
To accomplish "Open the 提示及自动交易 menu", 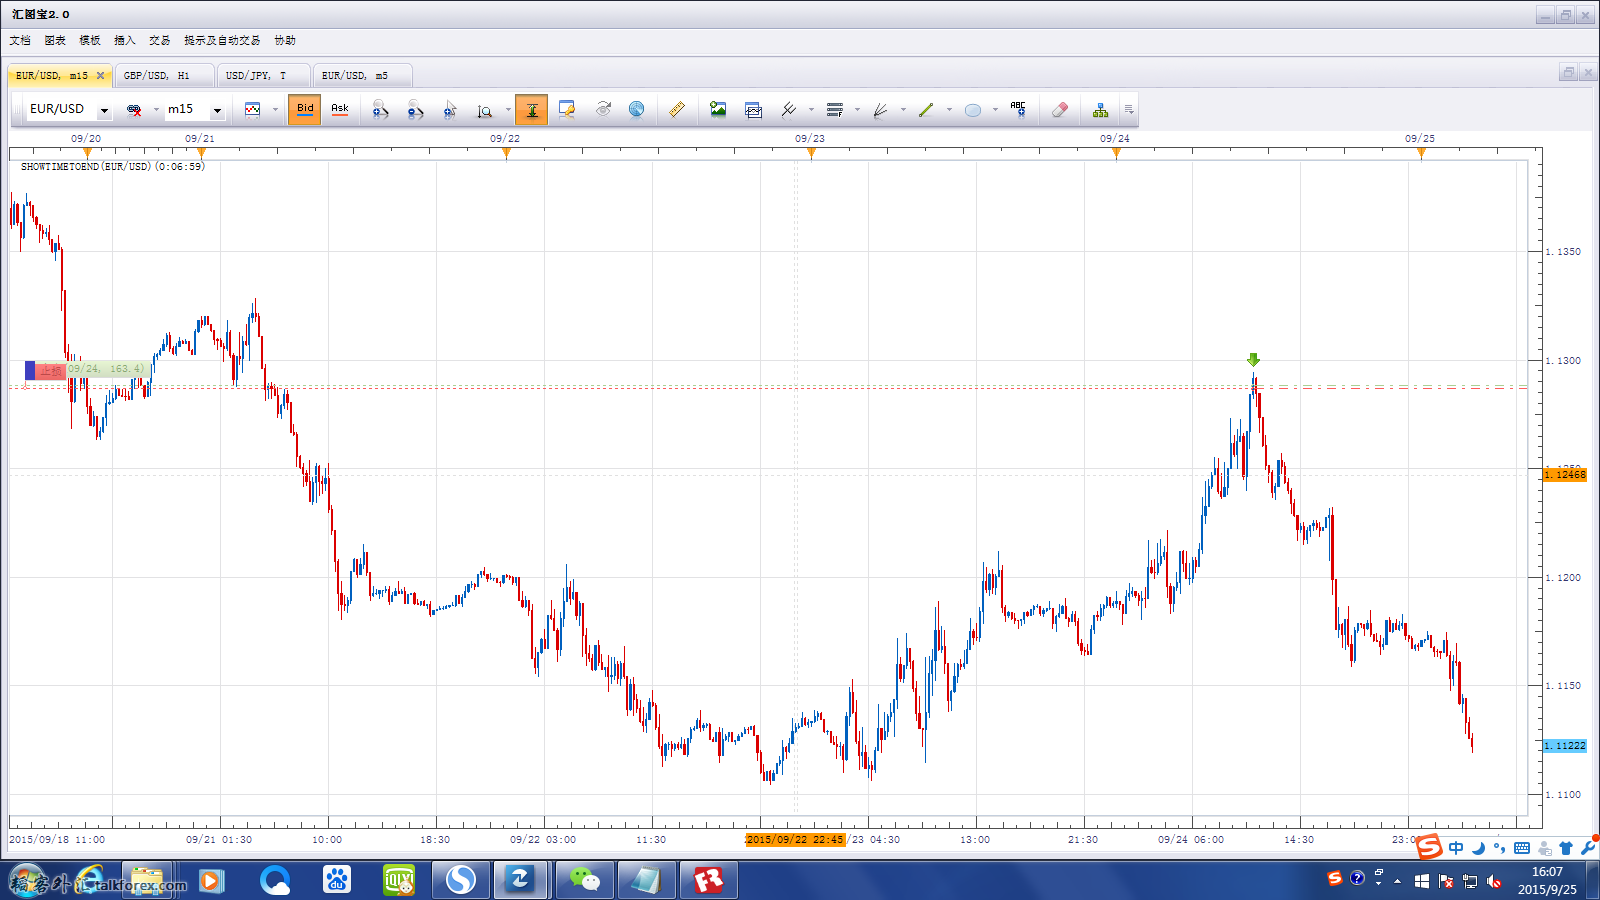I will 222,40.
